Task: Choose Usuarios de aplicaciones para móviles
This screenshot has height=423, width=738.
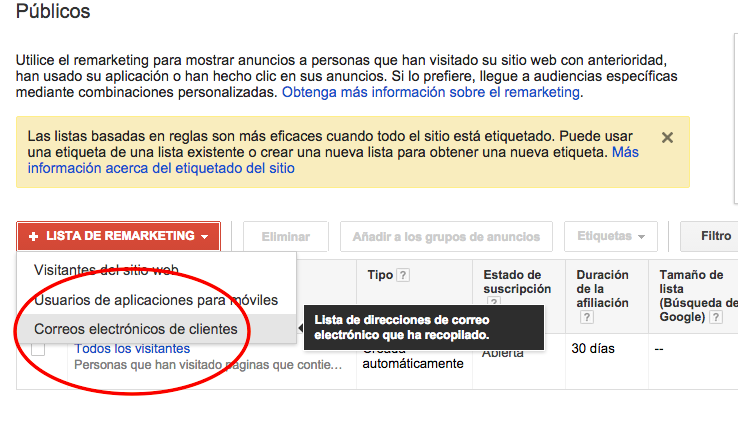Action: click(x=156, y=300)
